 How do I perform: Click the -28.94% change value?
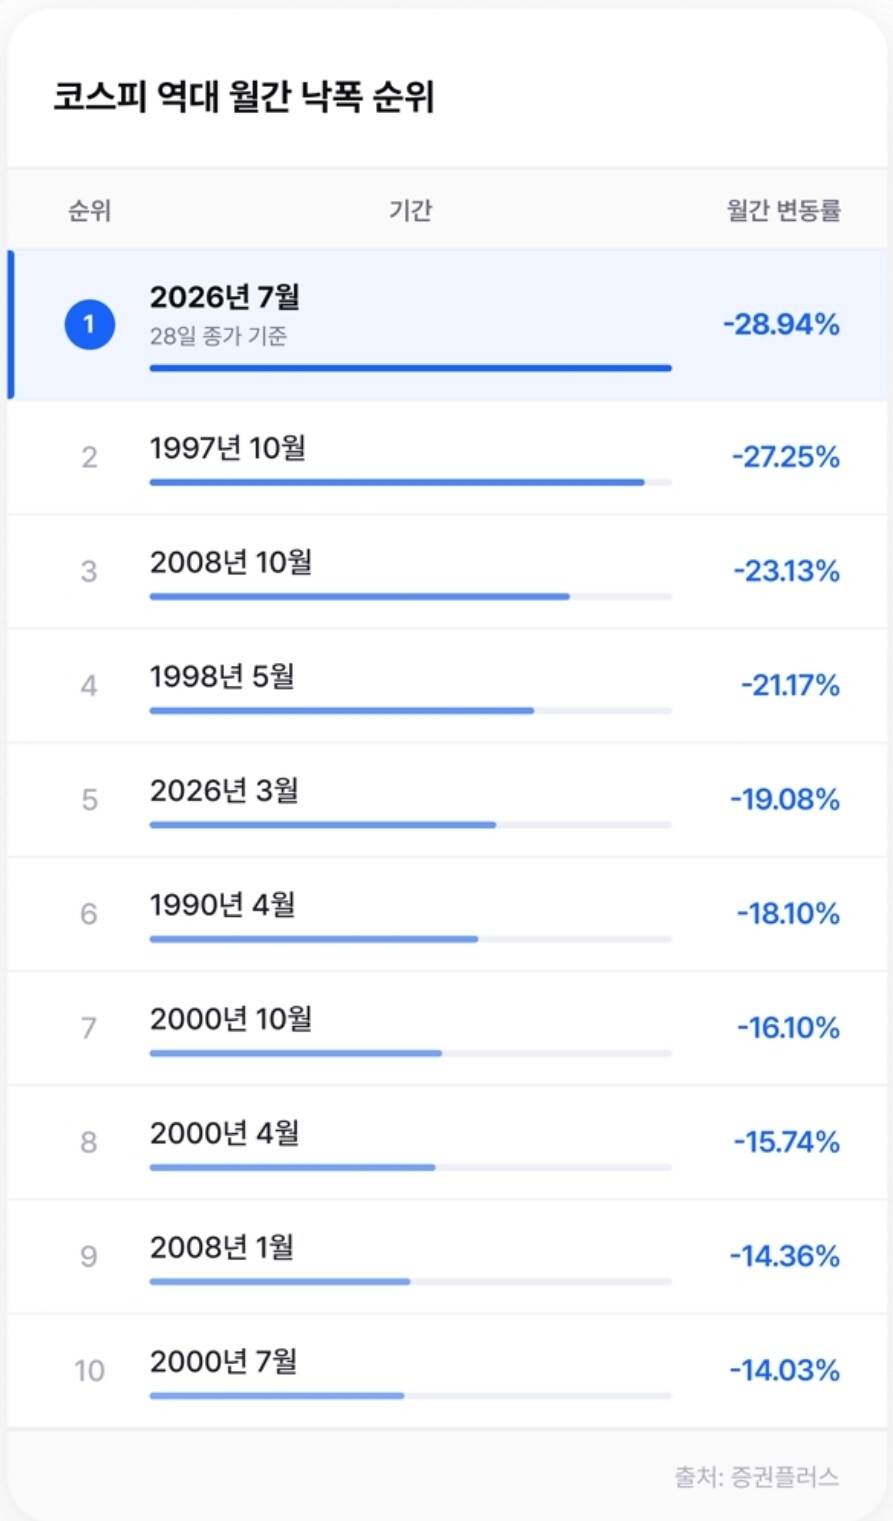781,324
